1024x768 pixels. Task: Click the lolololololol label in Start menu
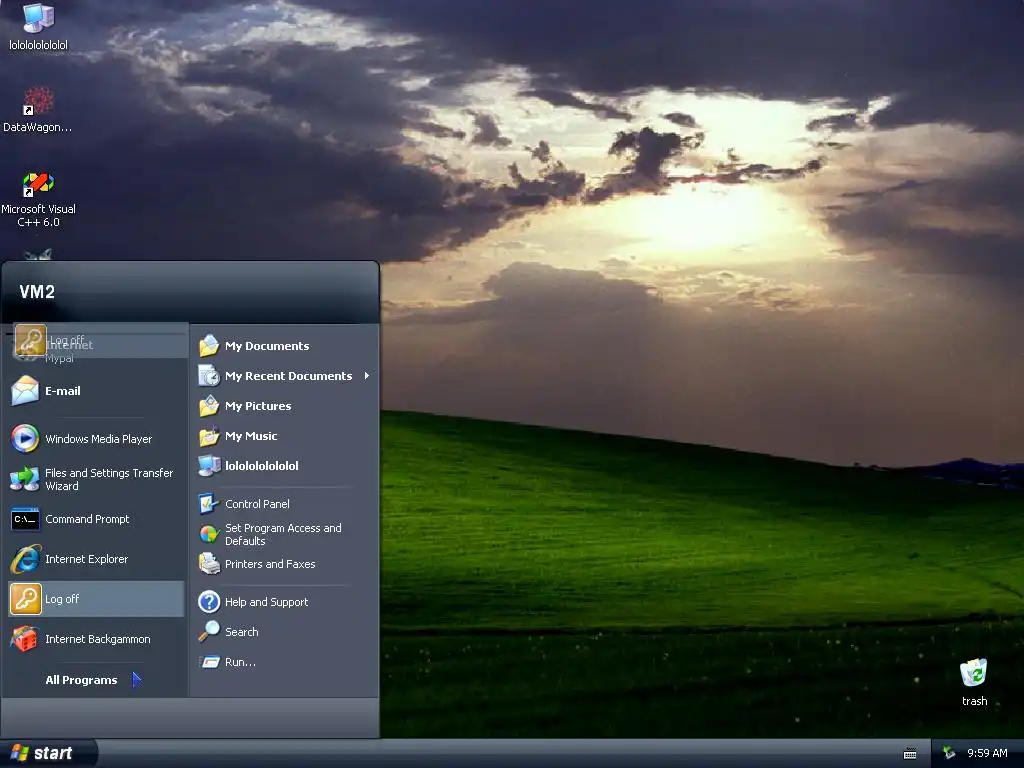(261, 466)
